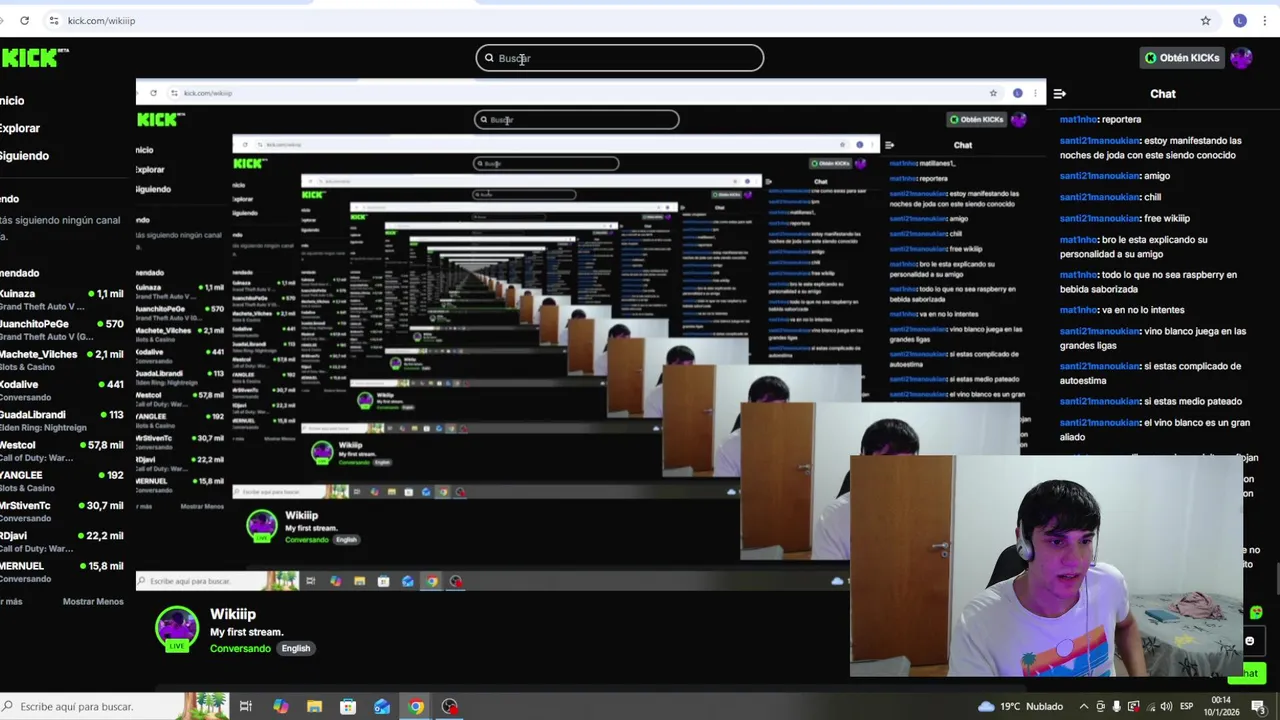Screen dimensions: 1280x720
Task: Open recommended channel Machete_Vilches
Action: [x=62, y=360]
